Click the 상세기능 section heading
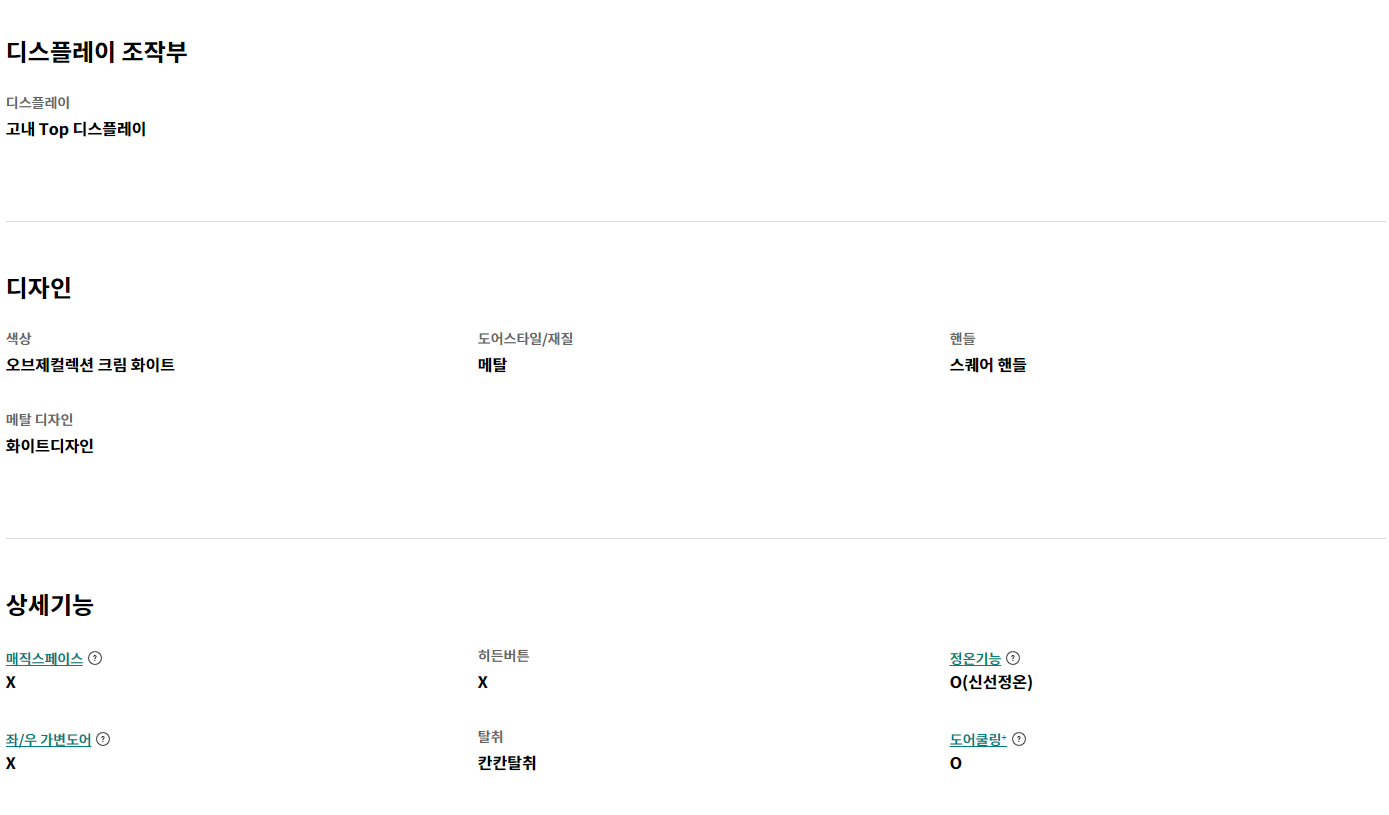 (x=50, y=604)
